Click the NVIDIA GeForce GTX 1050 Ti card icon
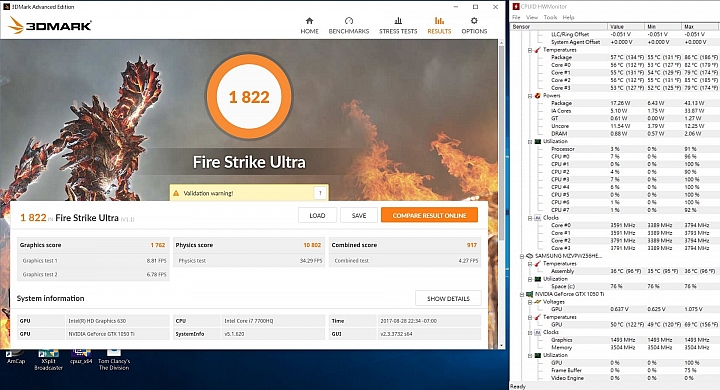Screen dimensions: 720x390 click(529, 294)
